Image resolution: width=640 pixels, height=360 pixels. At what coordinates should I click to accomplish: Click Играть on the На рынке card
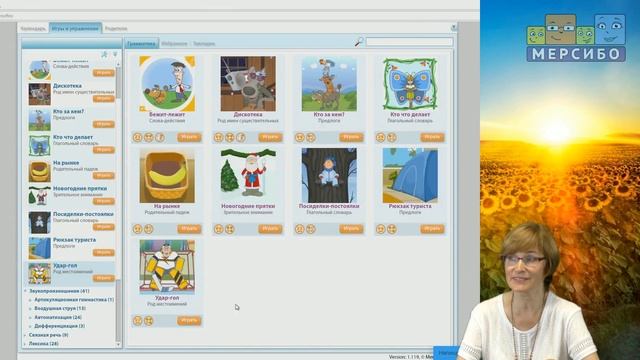(189, 229)
